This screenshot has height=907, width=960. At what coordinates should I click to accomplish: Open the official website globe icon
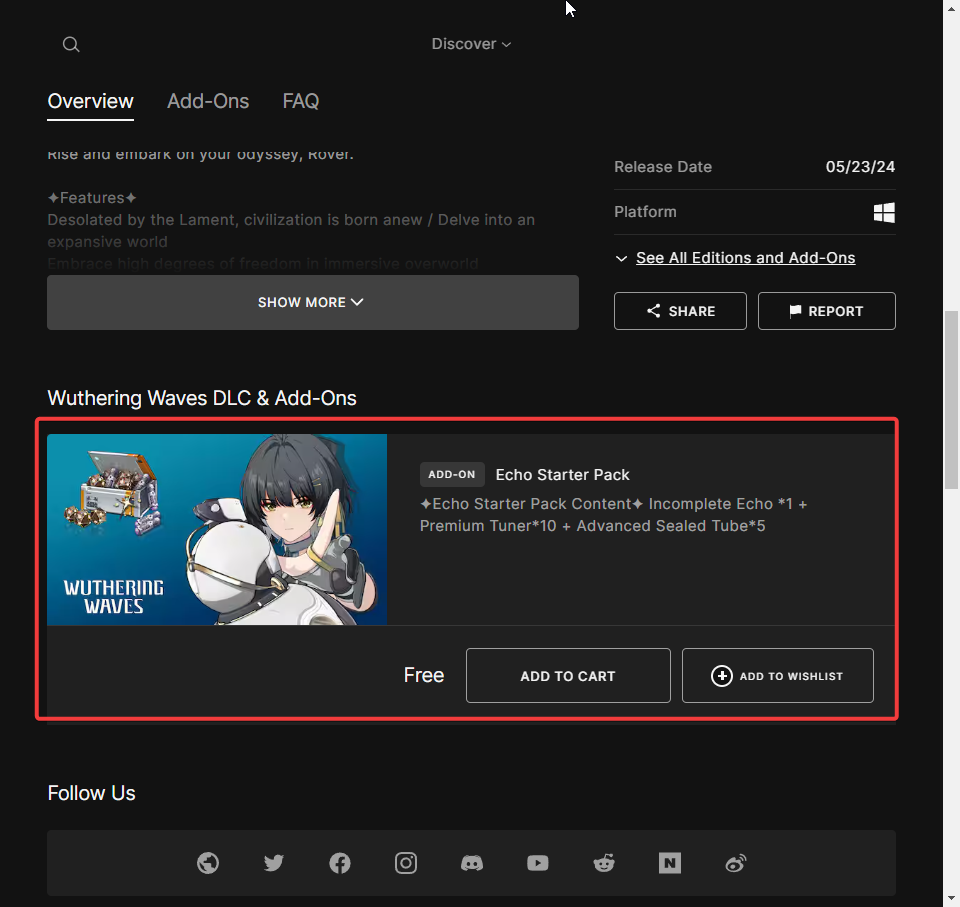(x=207, y=863)
